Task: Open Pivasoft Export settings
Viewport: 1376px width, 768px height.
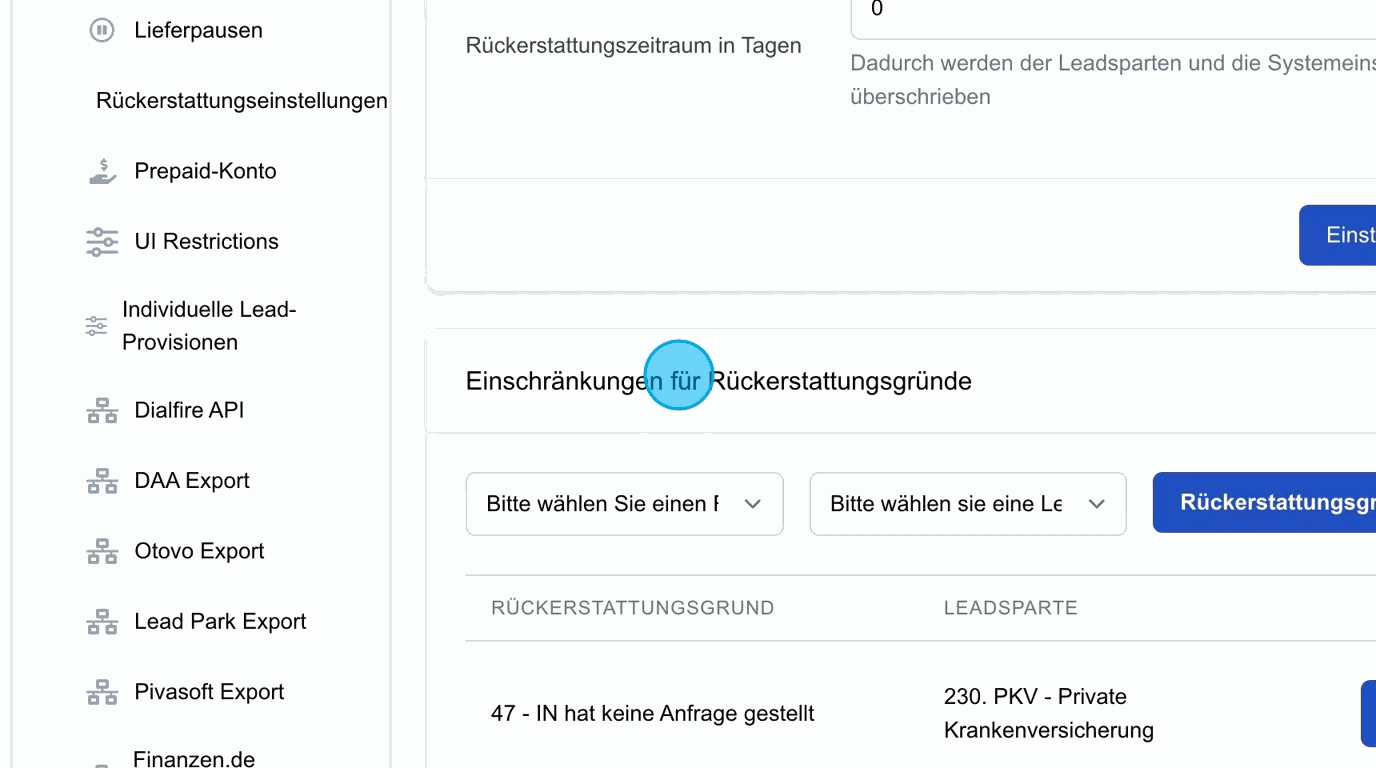Action: [x=210, y=692]
